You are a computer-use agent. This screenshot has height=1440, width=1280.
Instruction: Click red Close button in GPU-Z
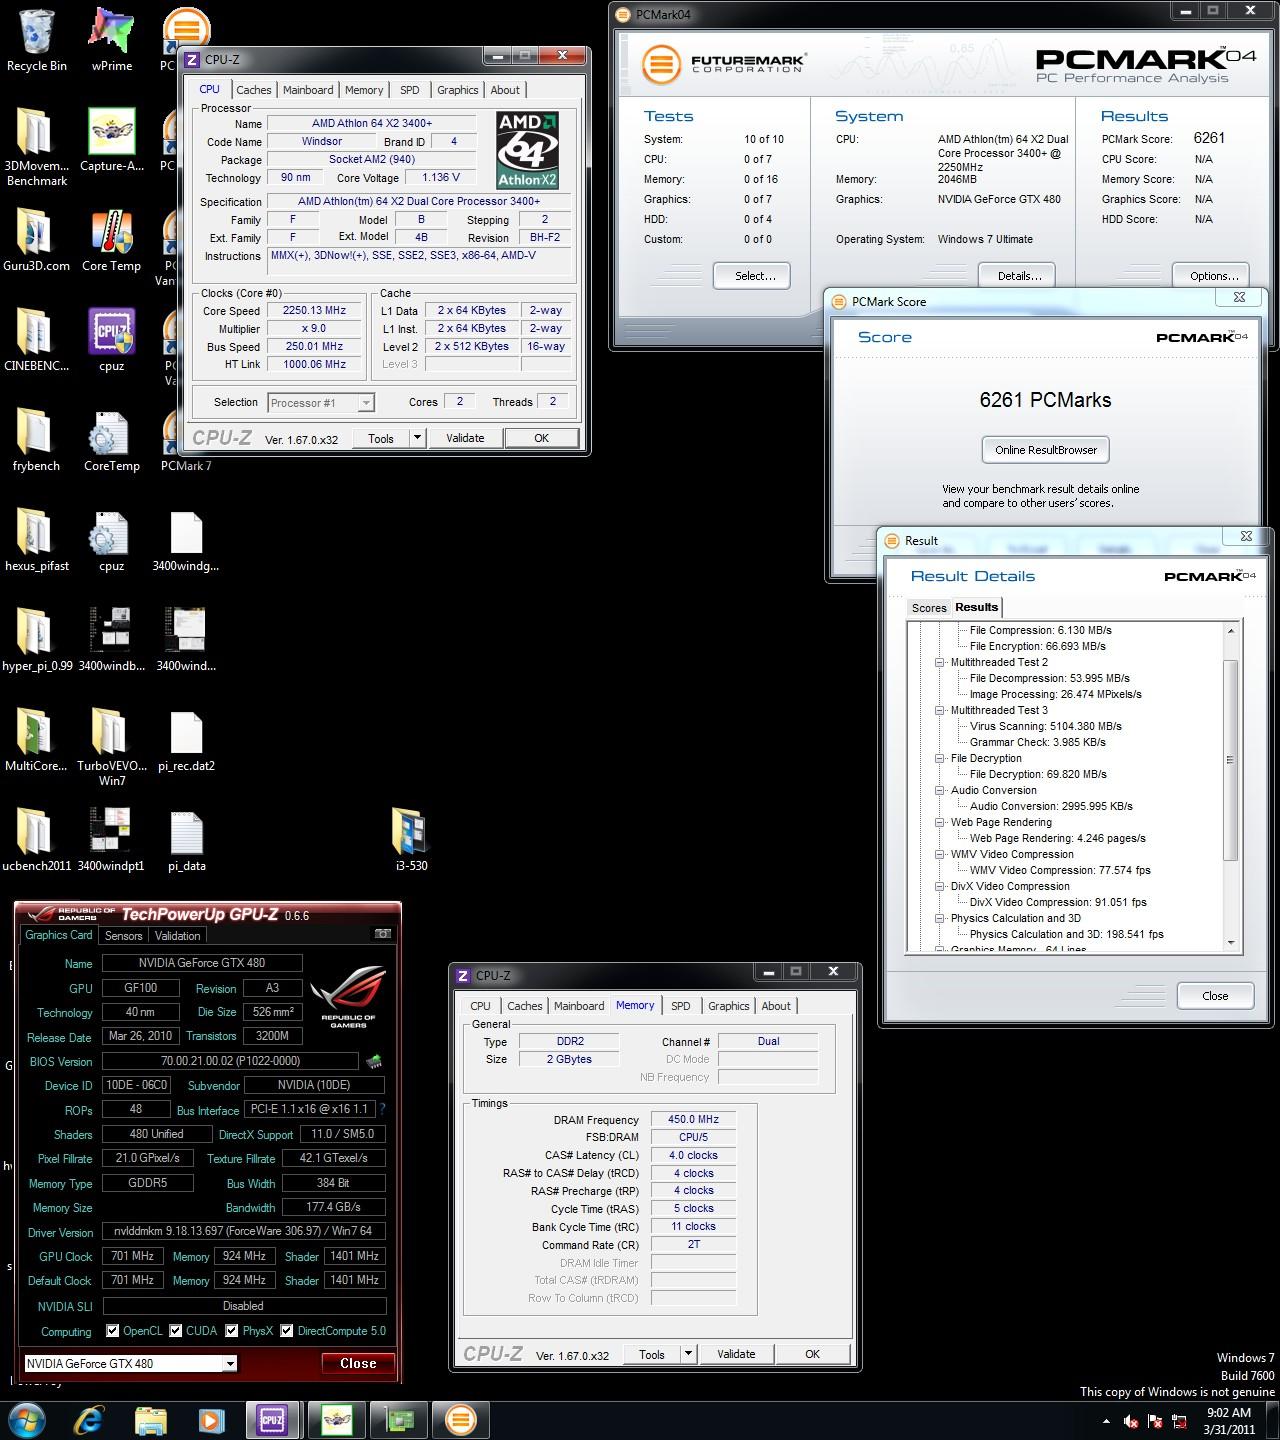[358, 1363]
